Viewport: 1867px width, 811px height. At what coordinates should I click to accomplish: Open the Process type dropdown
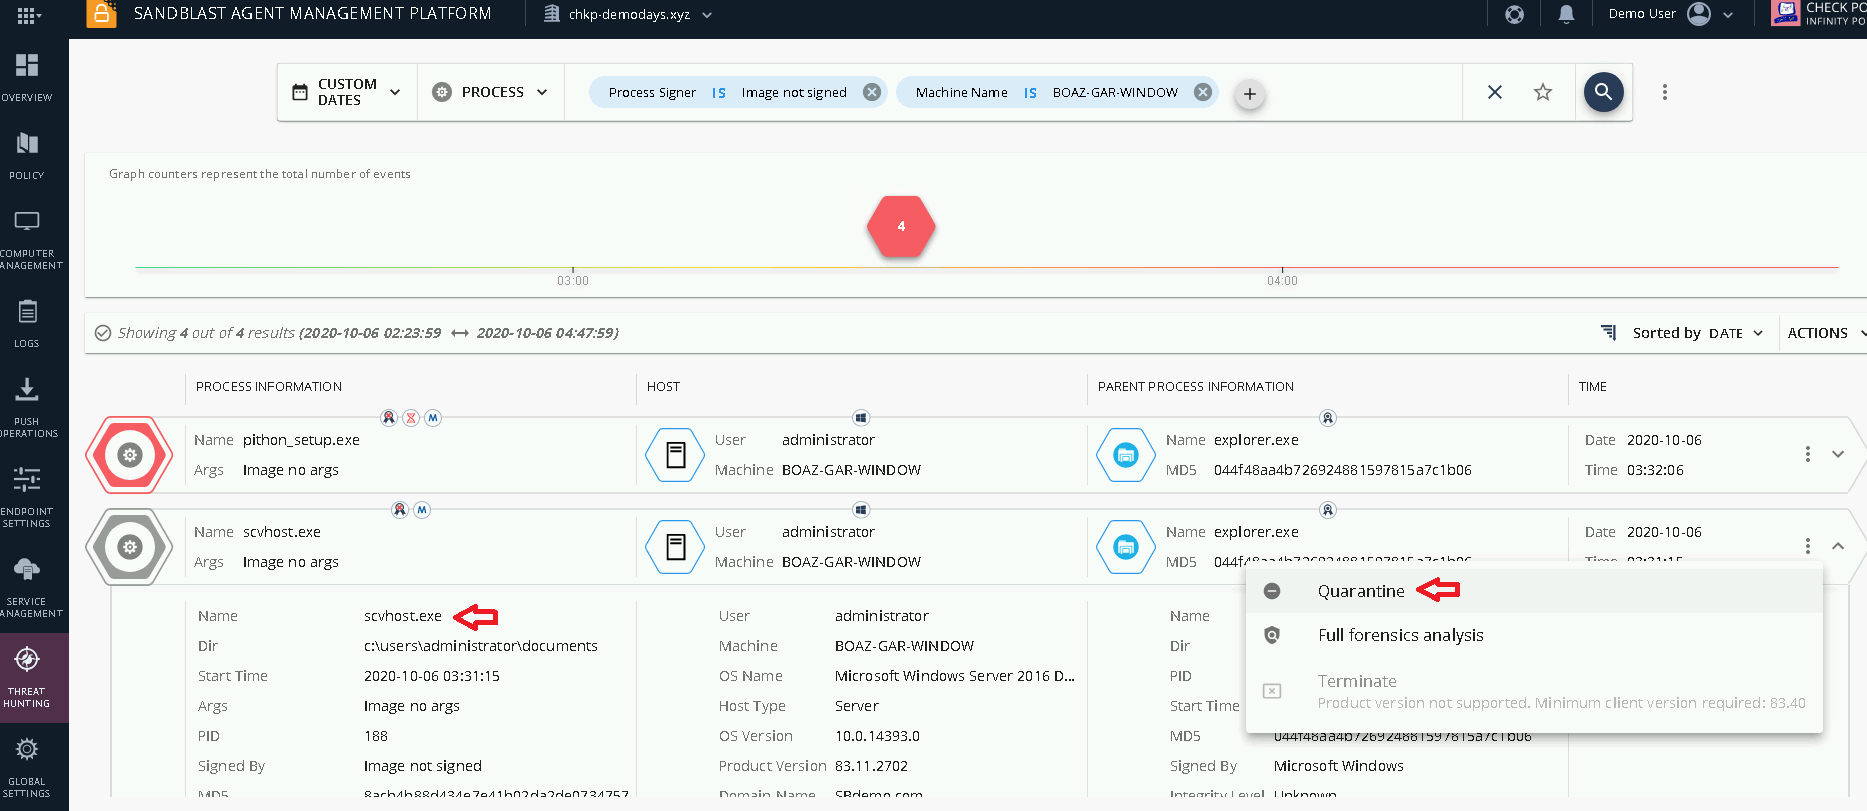pyautogui.click(x=491, y=92)
